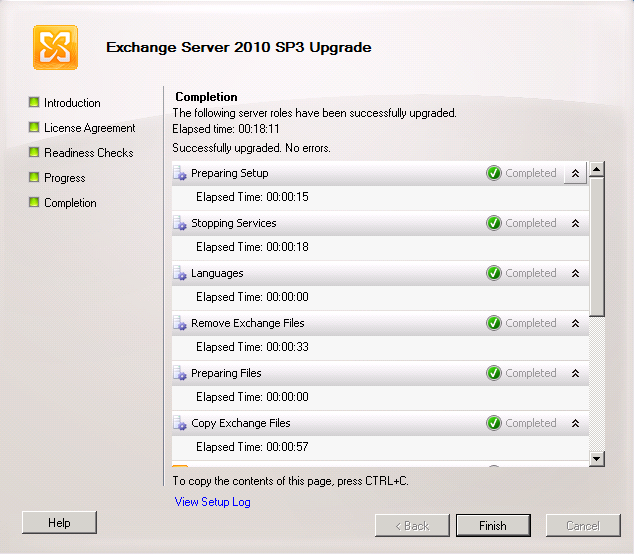Click the Copy Exchange Files header label
Screen dimensions: 634x554
(x=241, y=423)
